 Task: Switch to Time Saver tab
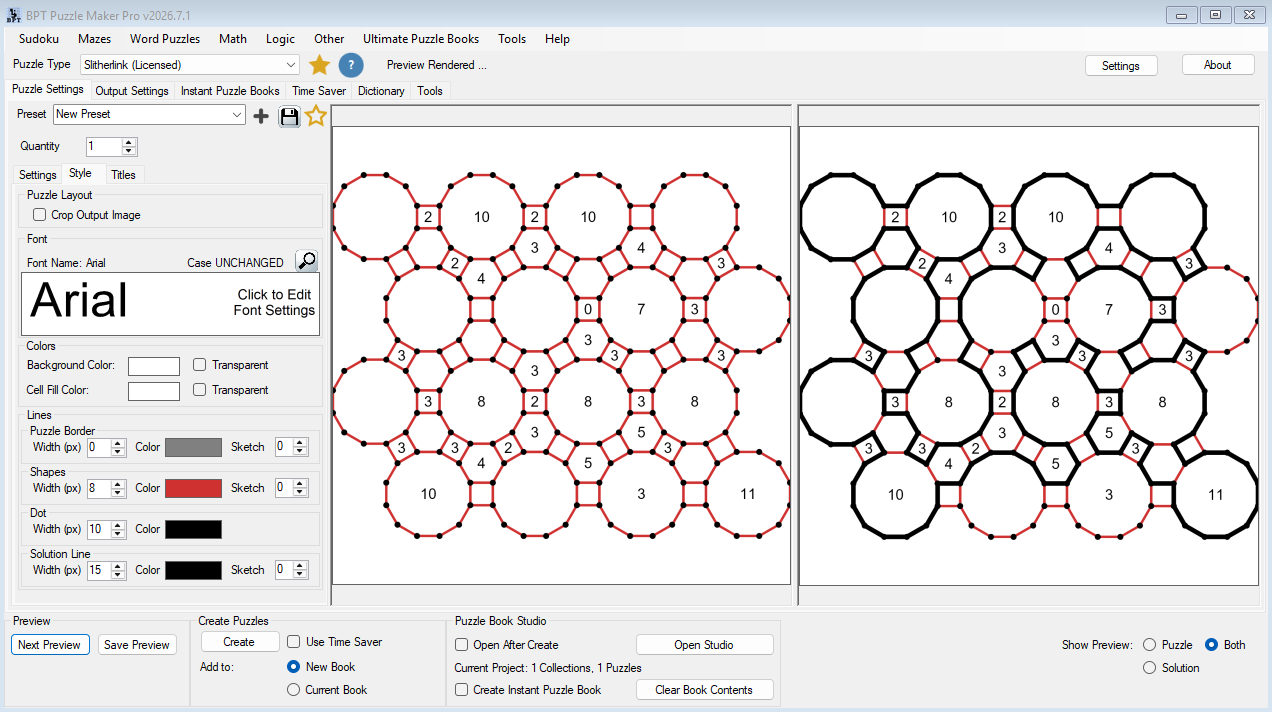tap(319, 91)
